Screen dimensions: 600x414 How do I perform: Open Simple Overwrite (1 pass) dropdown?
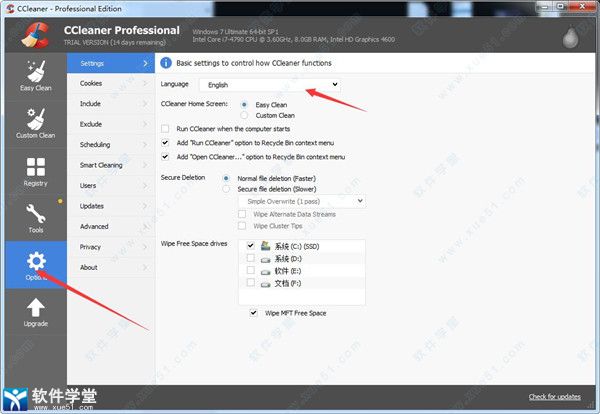302,201
